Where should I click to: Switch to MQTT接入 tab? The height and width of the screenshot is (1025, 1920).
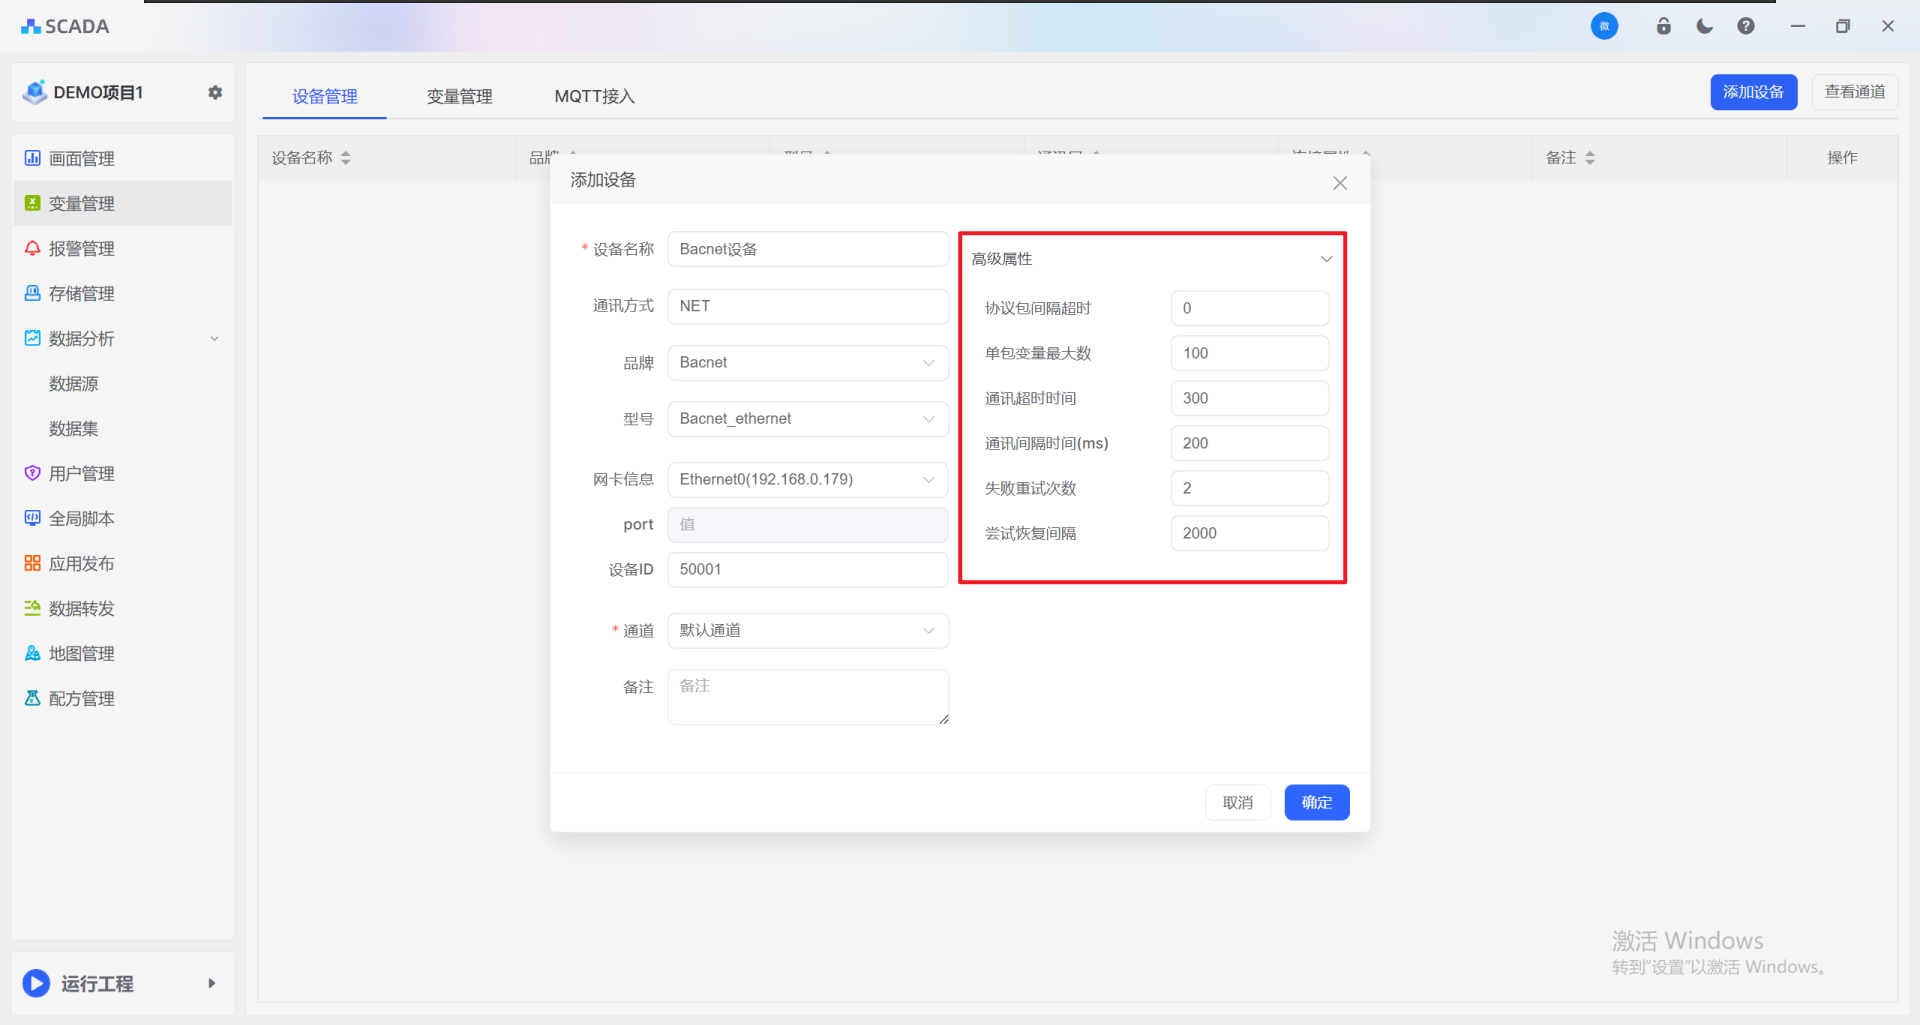(595, 97)
